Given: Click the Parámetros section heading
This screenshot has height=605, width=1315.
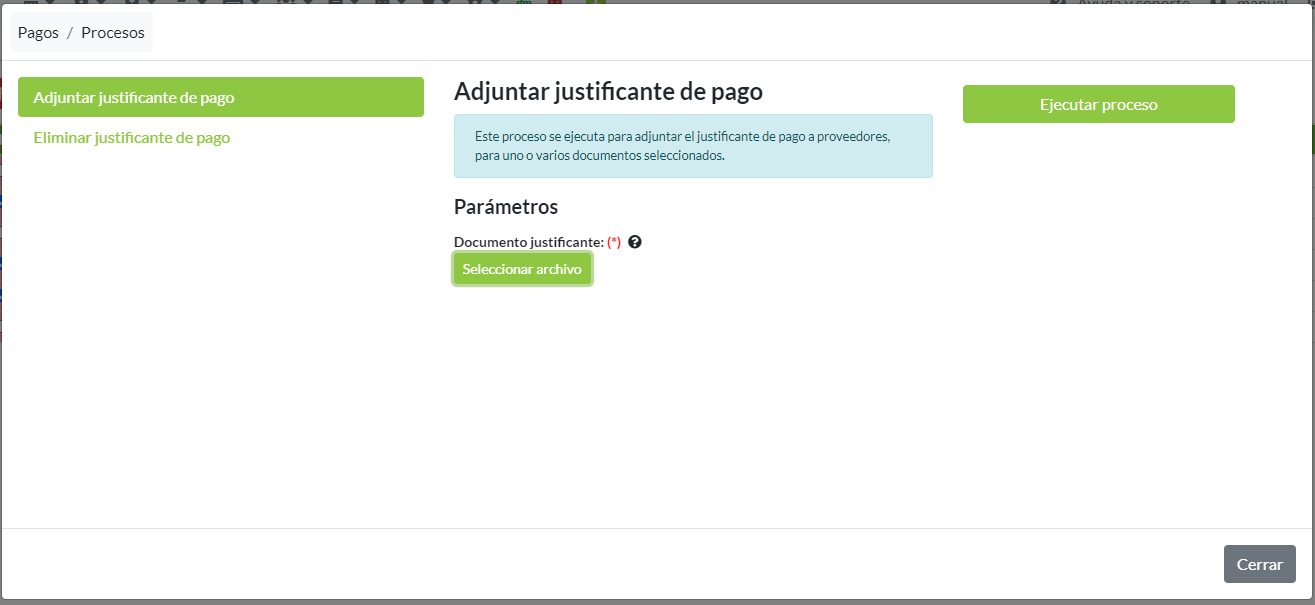Looking at the screenshot, I should [x=505, y=207].
